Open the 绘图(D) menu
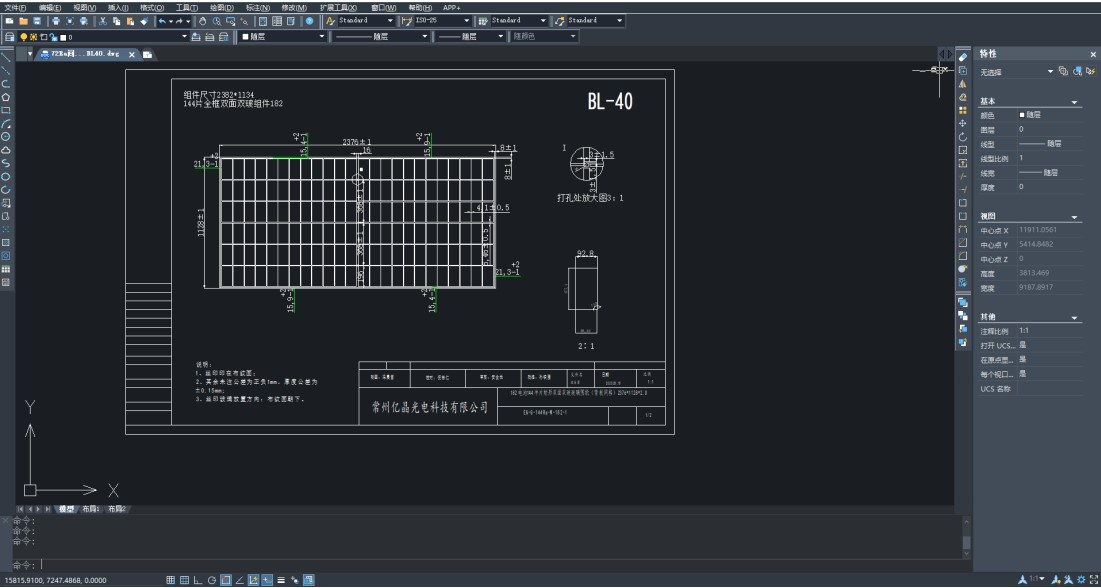This screenshot has width=1101, height=588. pos(221,7)
